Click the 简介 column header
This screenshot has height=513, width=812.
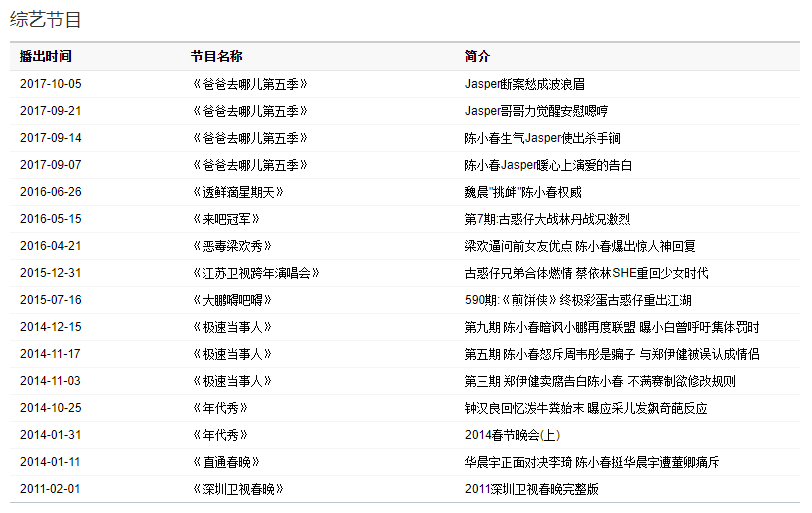477,57
